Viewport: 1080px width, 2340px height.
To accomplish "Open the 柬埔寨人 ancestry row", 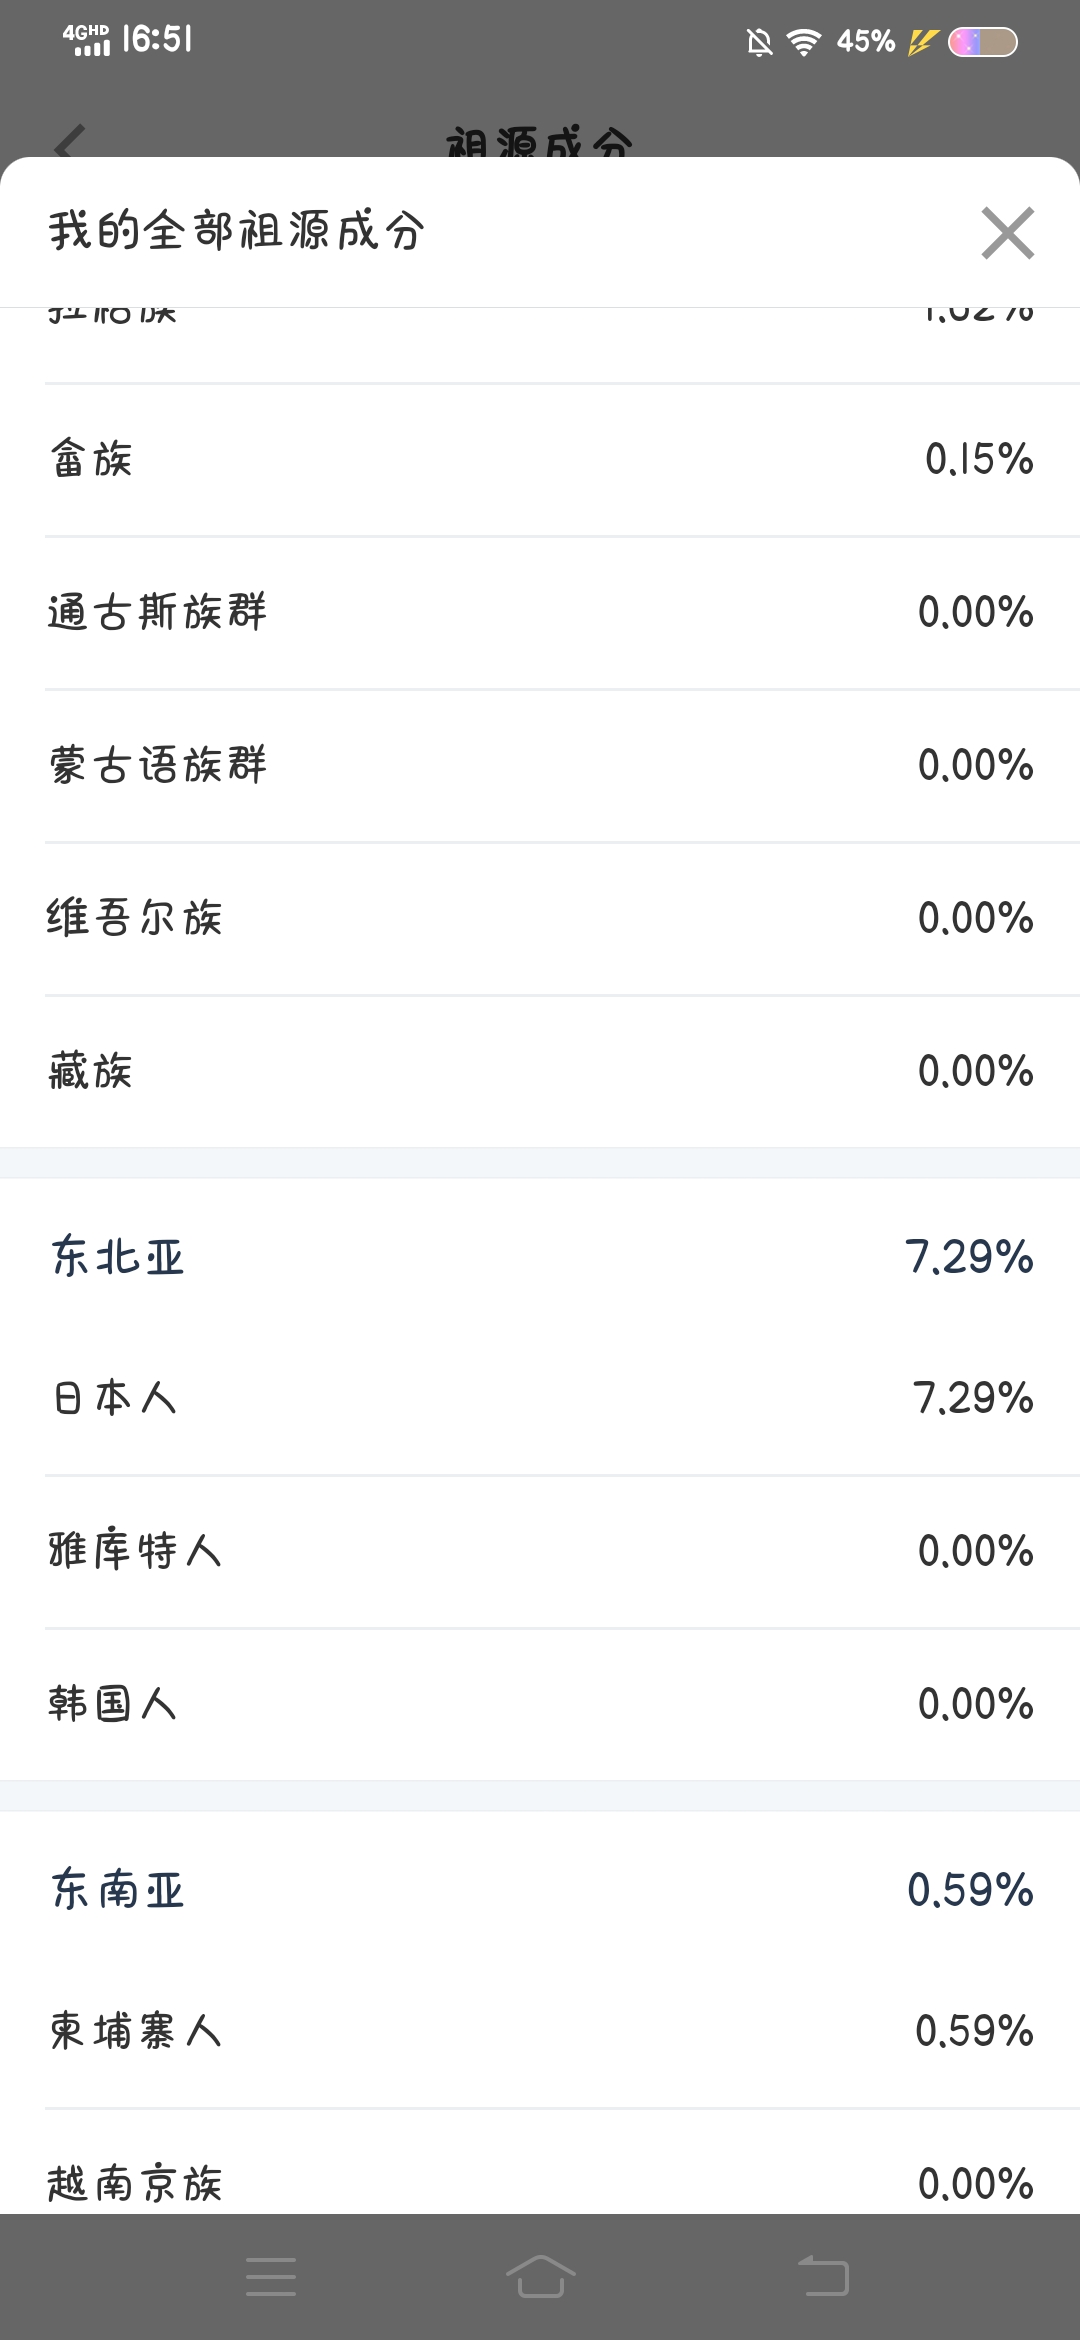I will pos(540,2031).
